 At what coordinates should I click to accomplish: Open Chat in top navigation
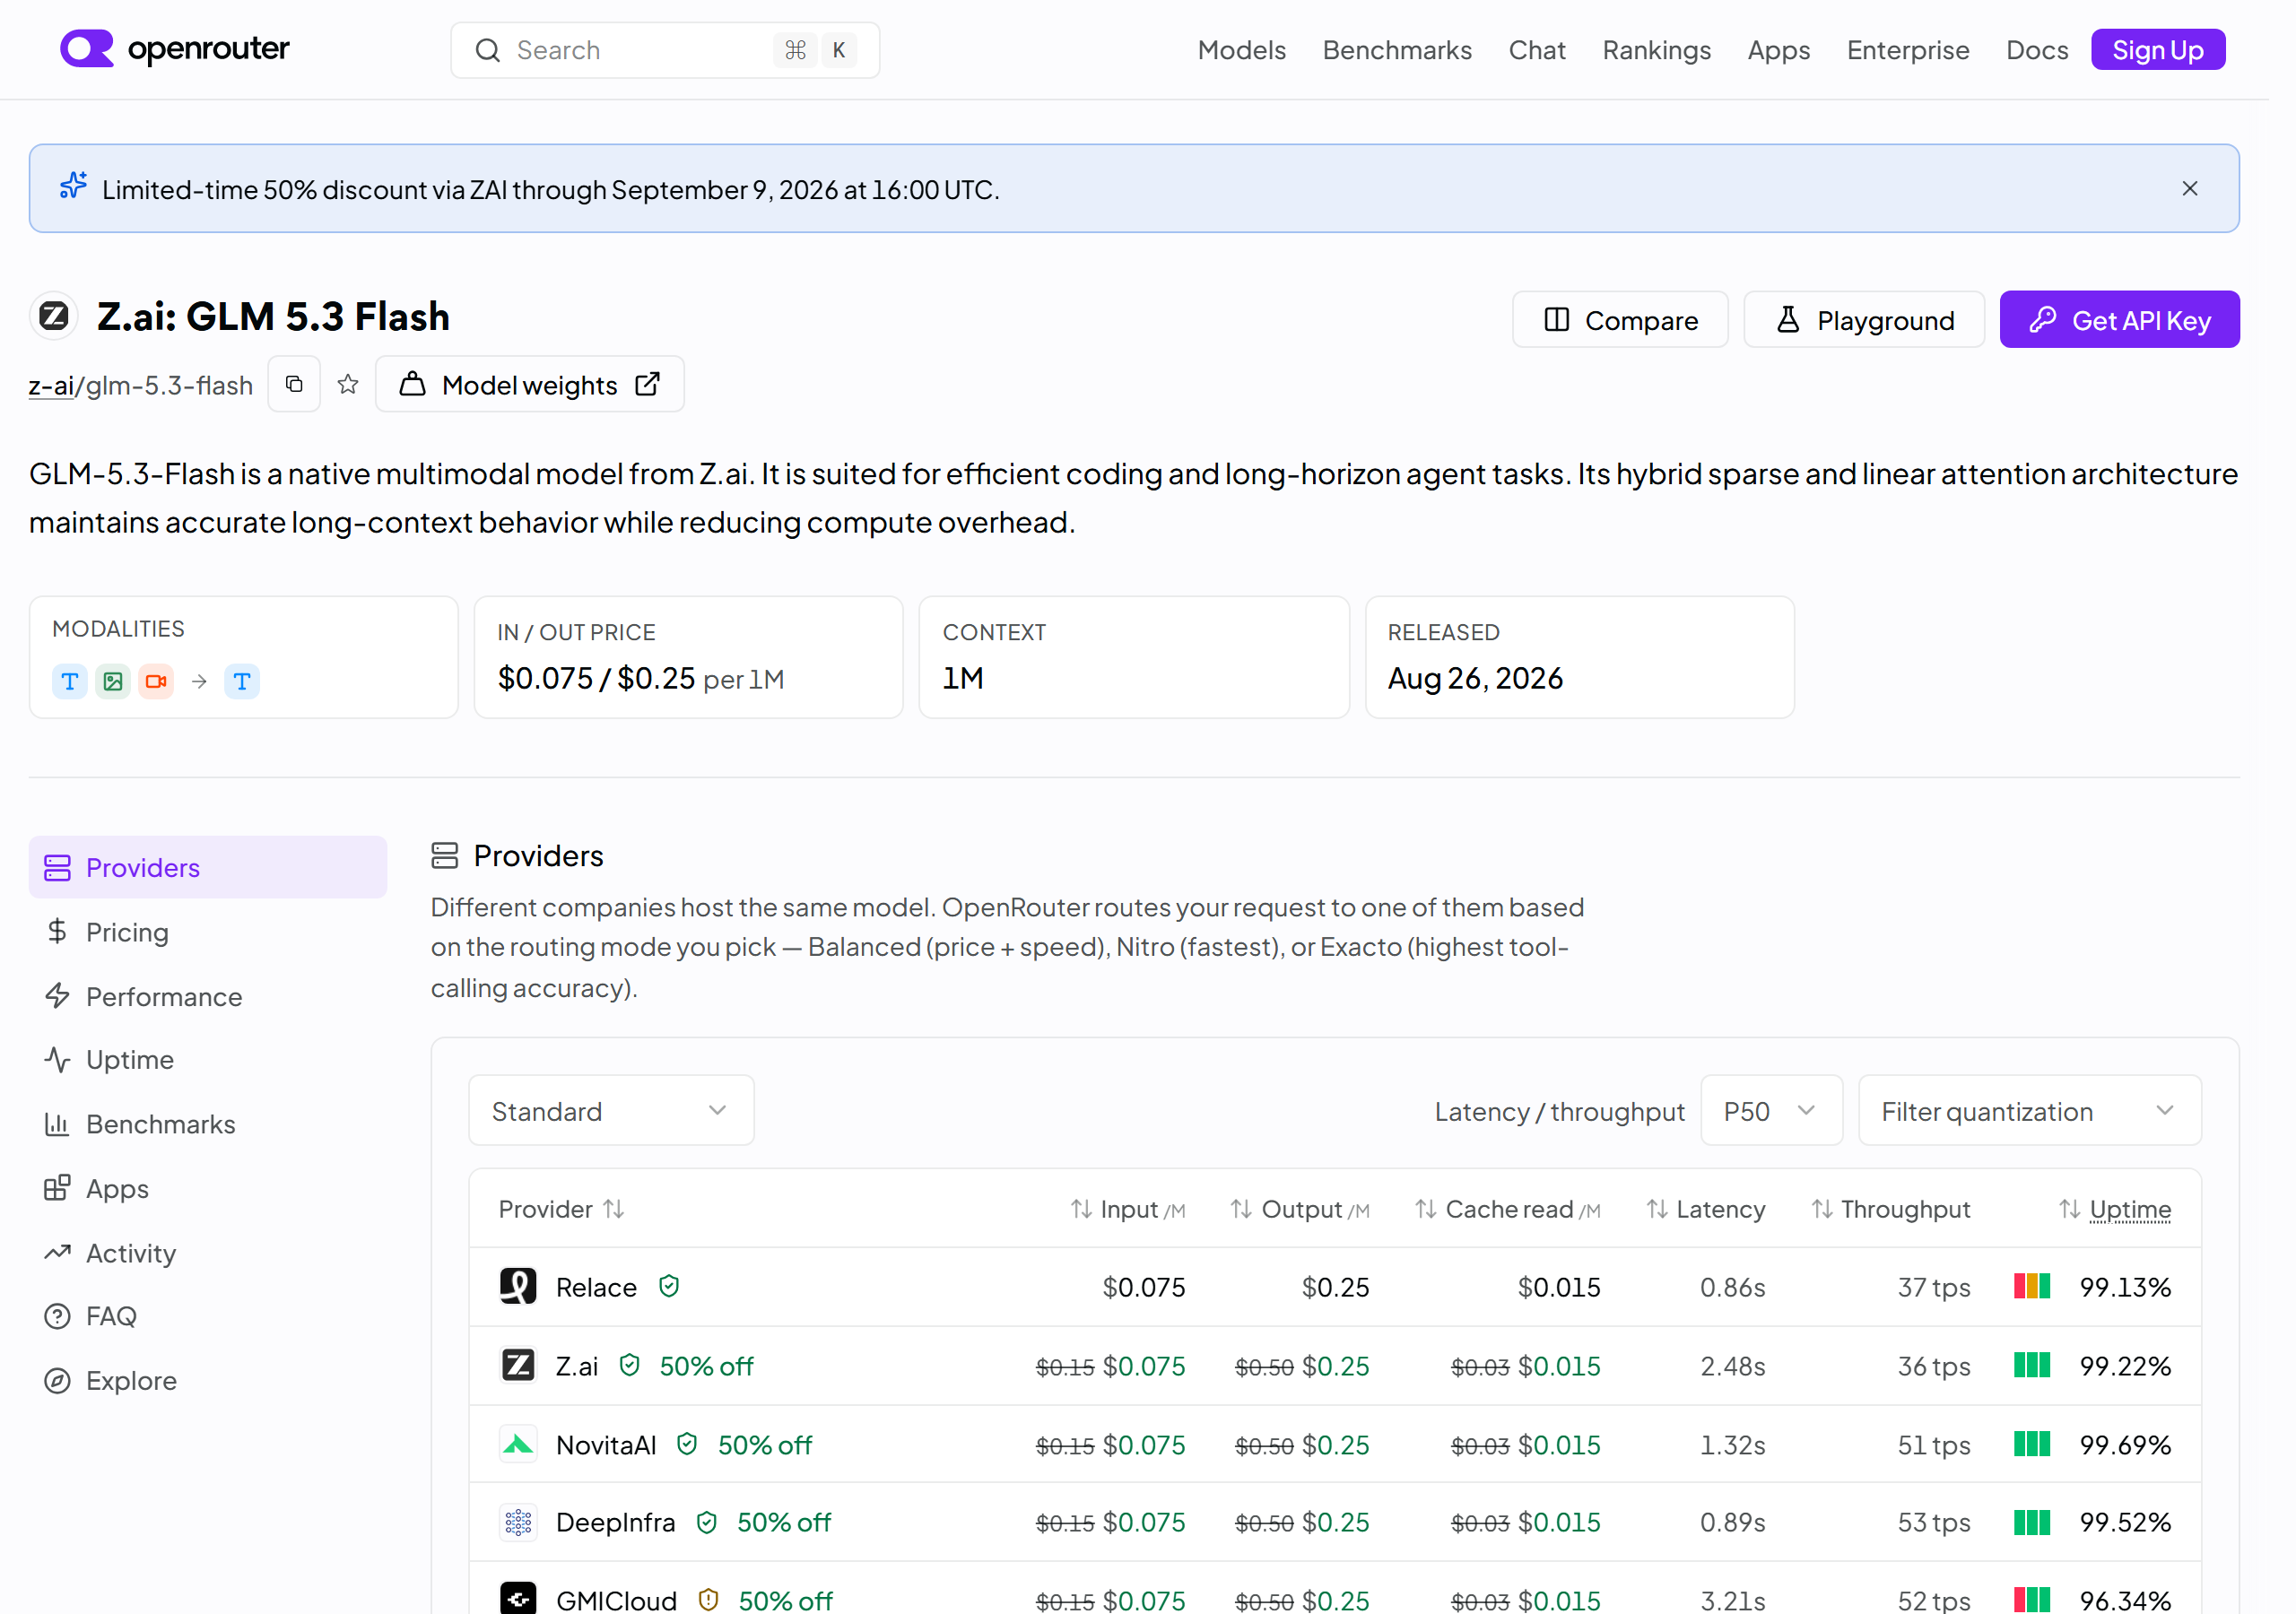tap(1536, 50)
